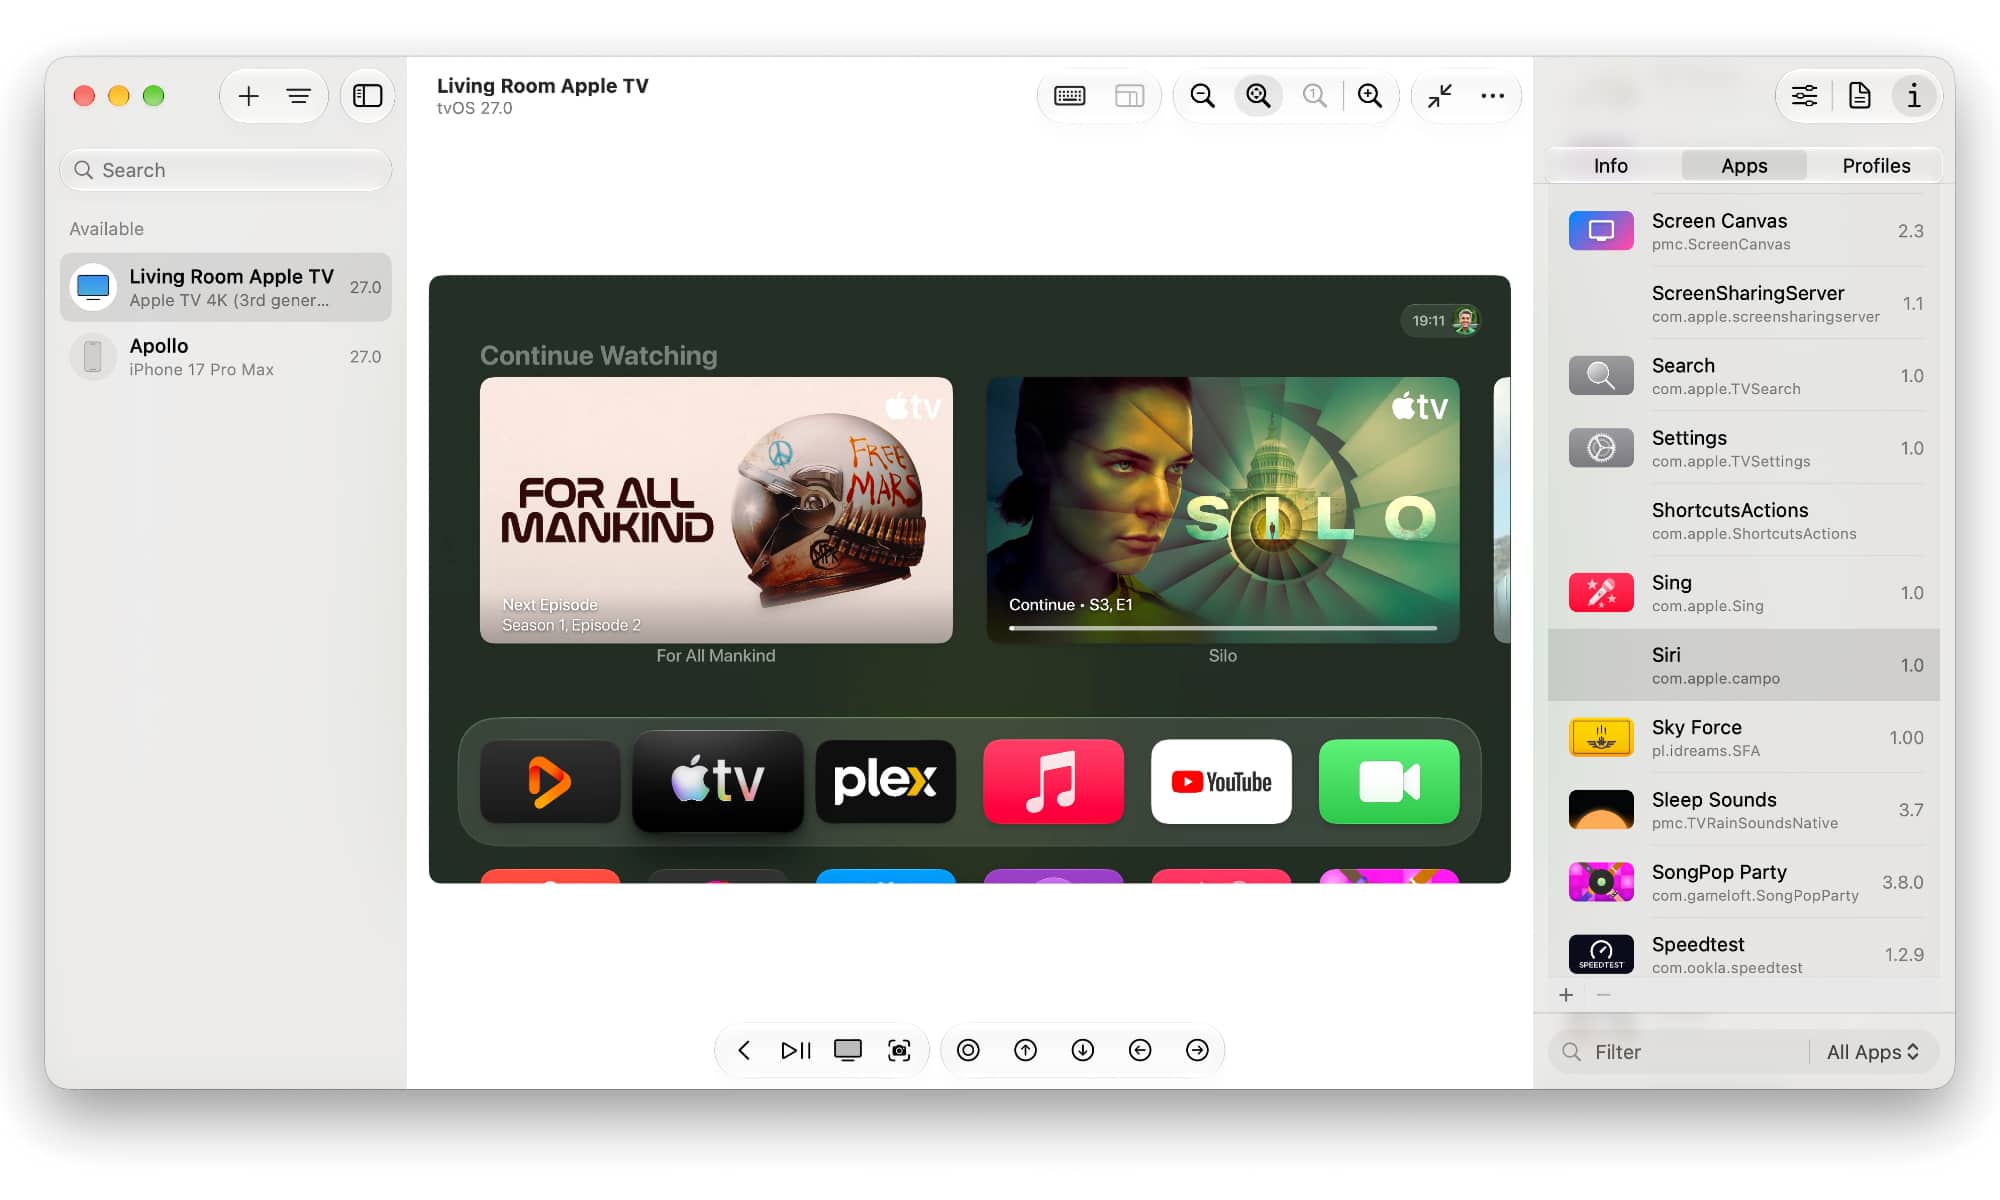This screenshot has width=2000, height=1200.
Task: Click the remove app minus button
Action: (1603, 995)
